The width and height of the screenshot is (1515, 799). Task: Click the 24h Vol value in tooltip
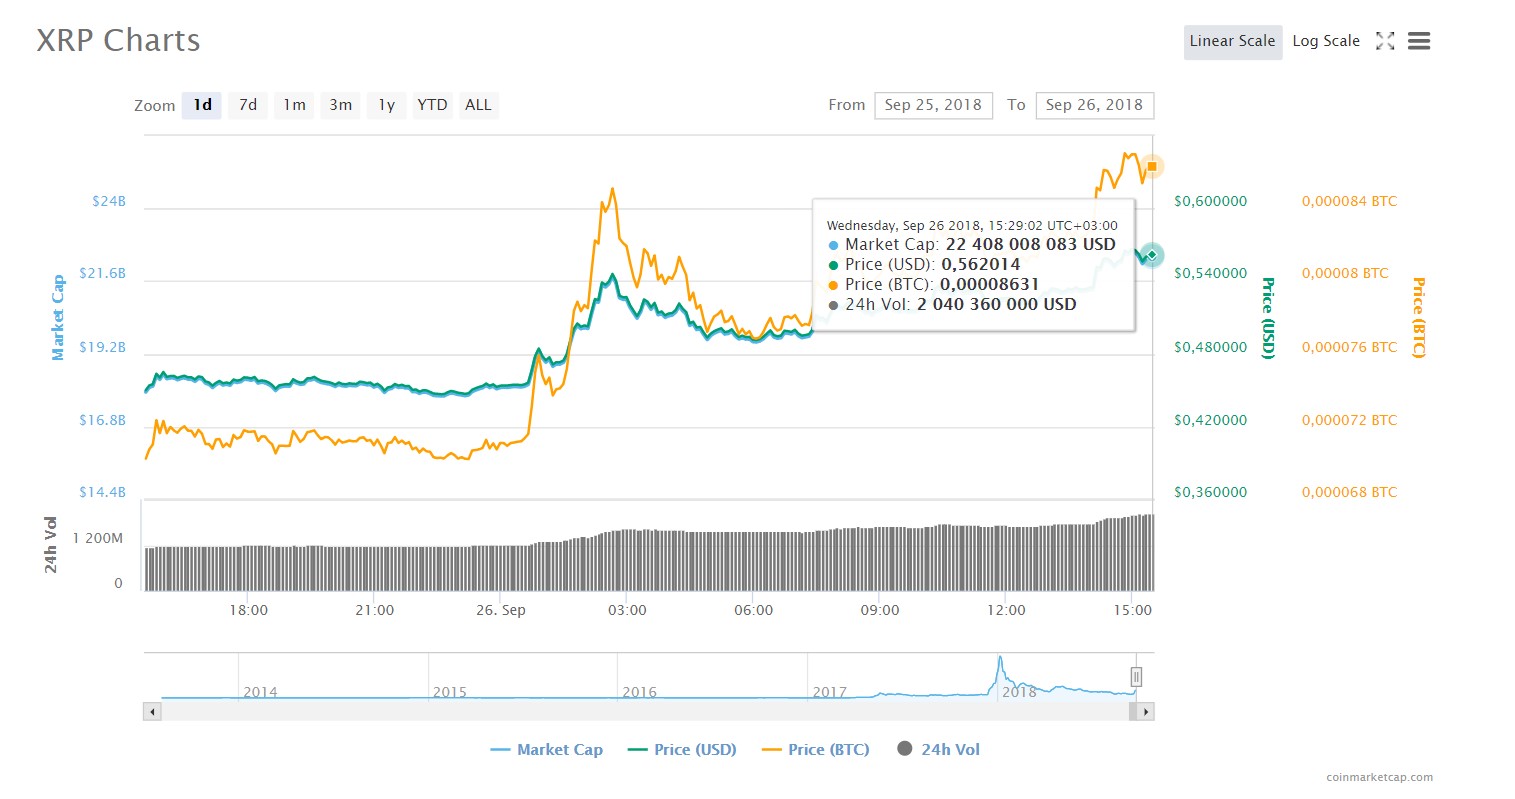click(996, 304)
